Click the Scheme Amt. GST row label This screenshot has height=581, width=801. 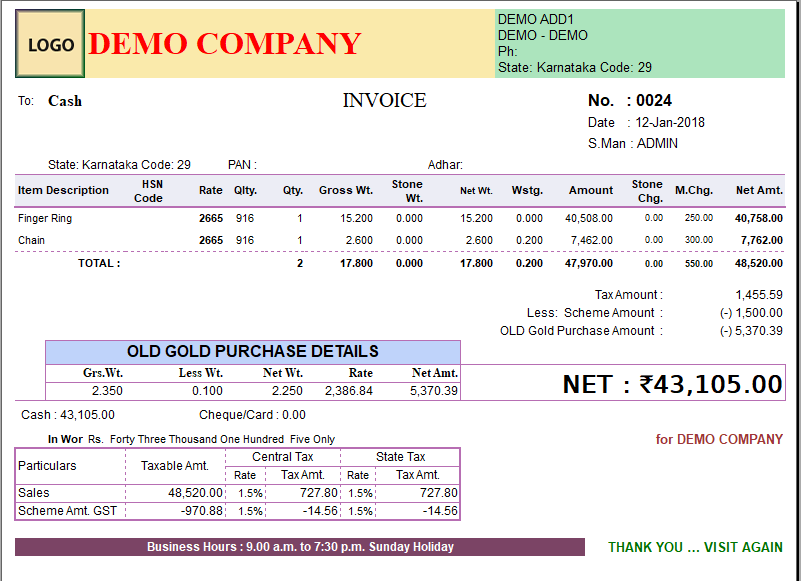pyautogui.click(x=67, y=511)
